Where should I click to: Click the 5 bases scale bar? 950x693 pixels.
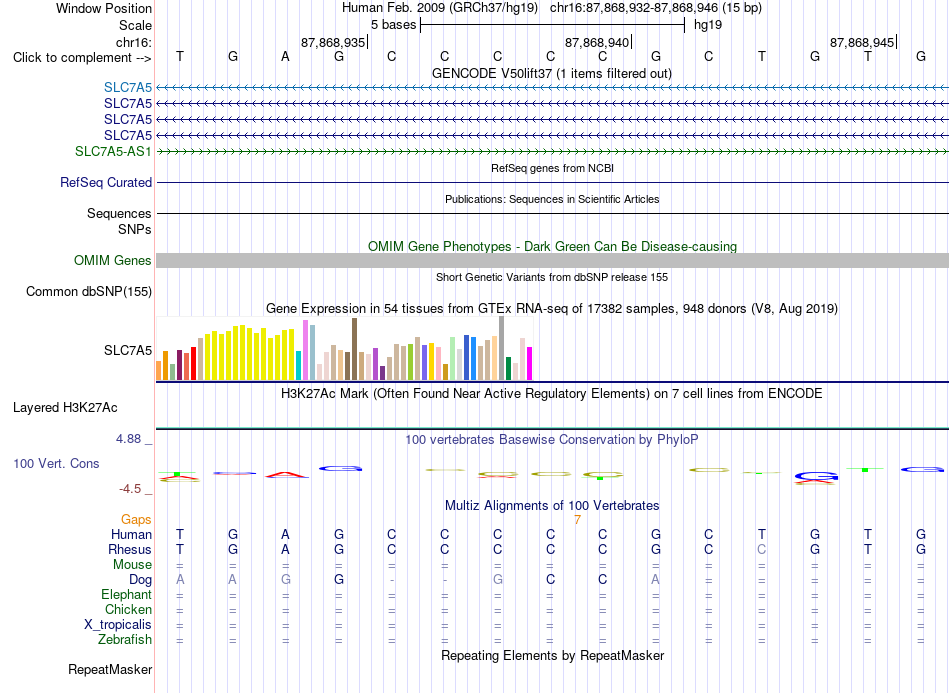(x=552, y=25)
